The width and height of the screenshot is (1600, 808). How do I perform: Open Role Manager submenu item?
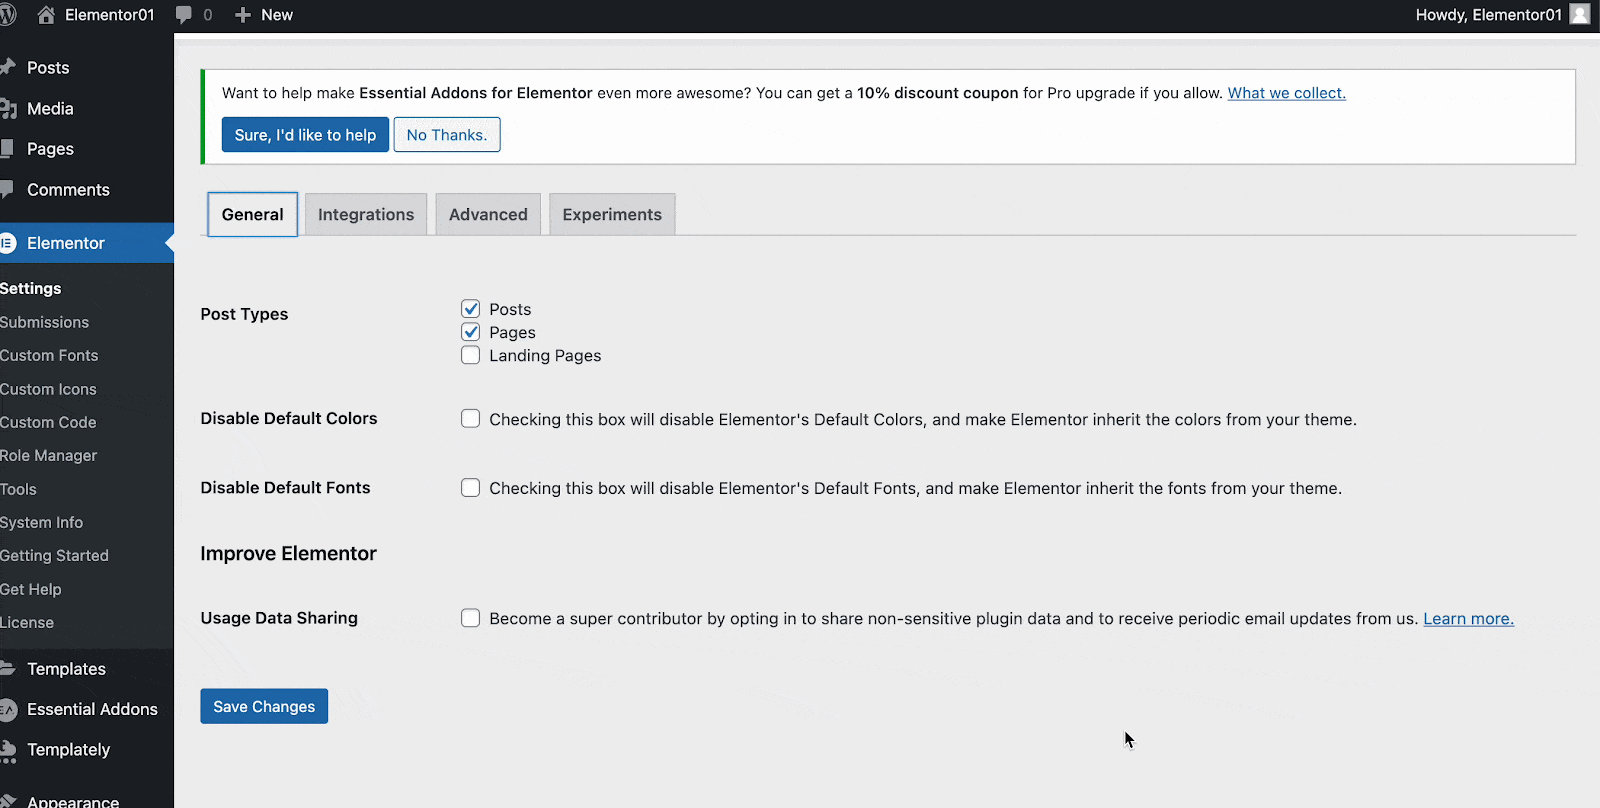pyautogui.click(x=48, y=455)
